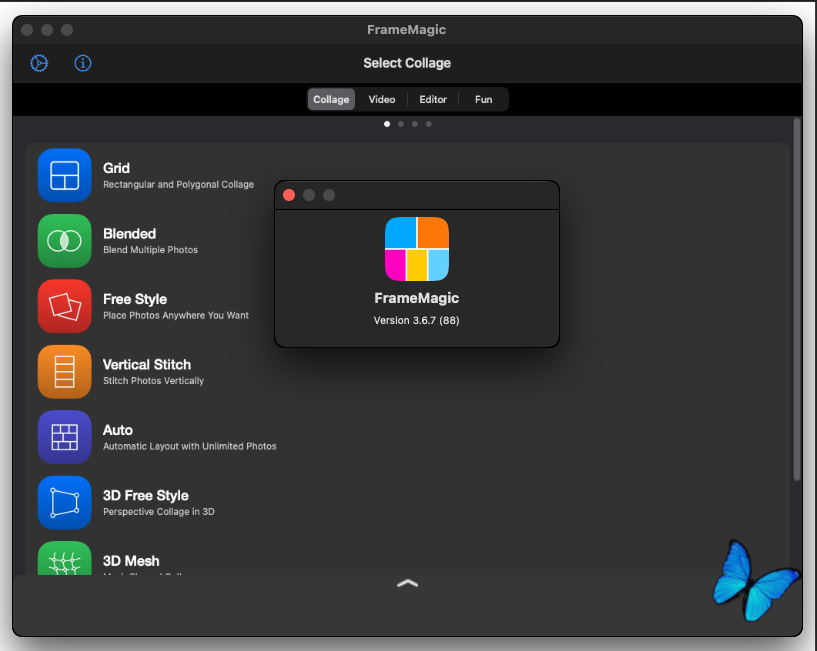Open the Free Style collage icon

[x=65, y=306]
